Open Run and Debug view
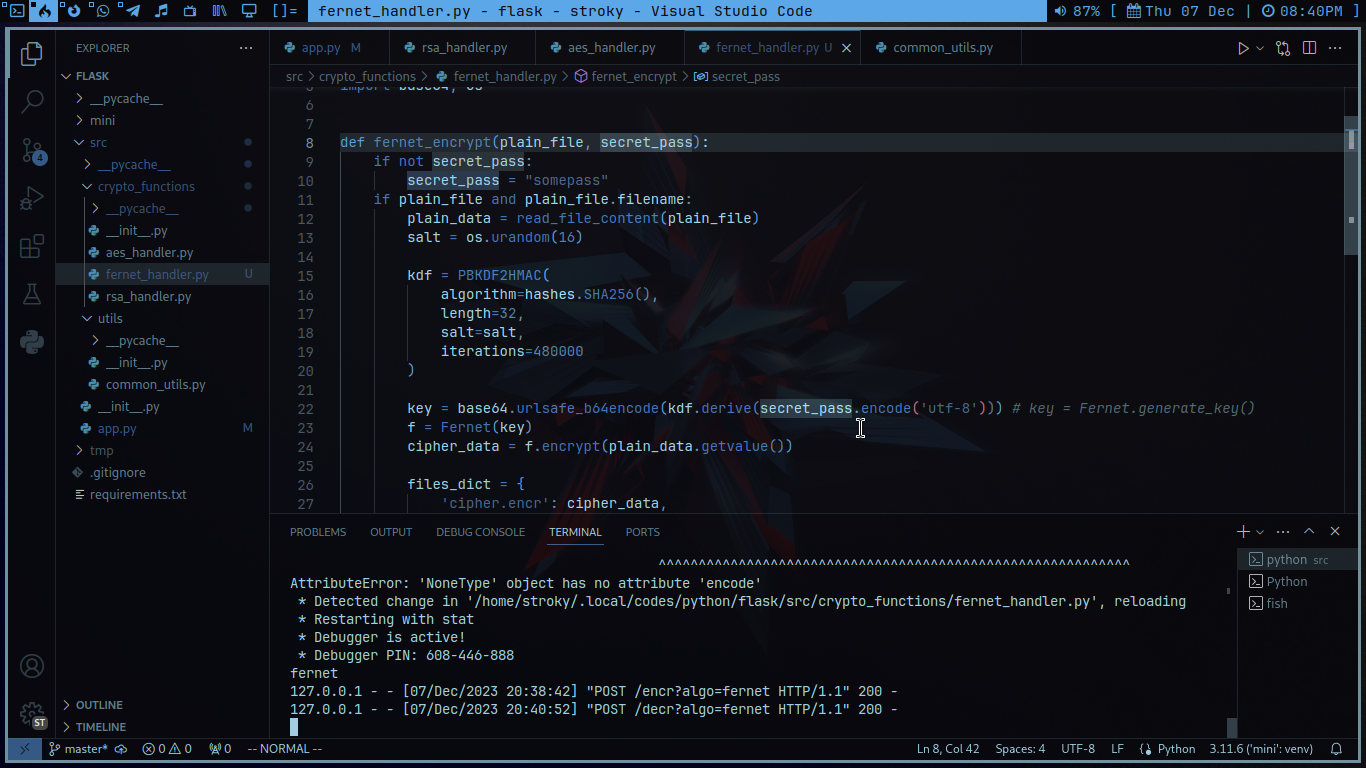 (x=32, y=198)
